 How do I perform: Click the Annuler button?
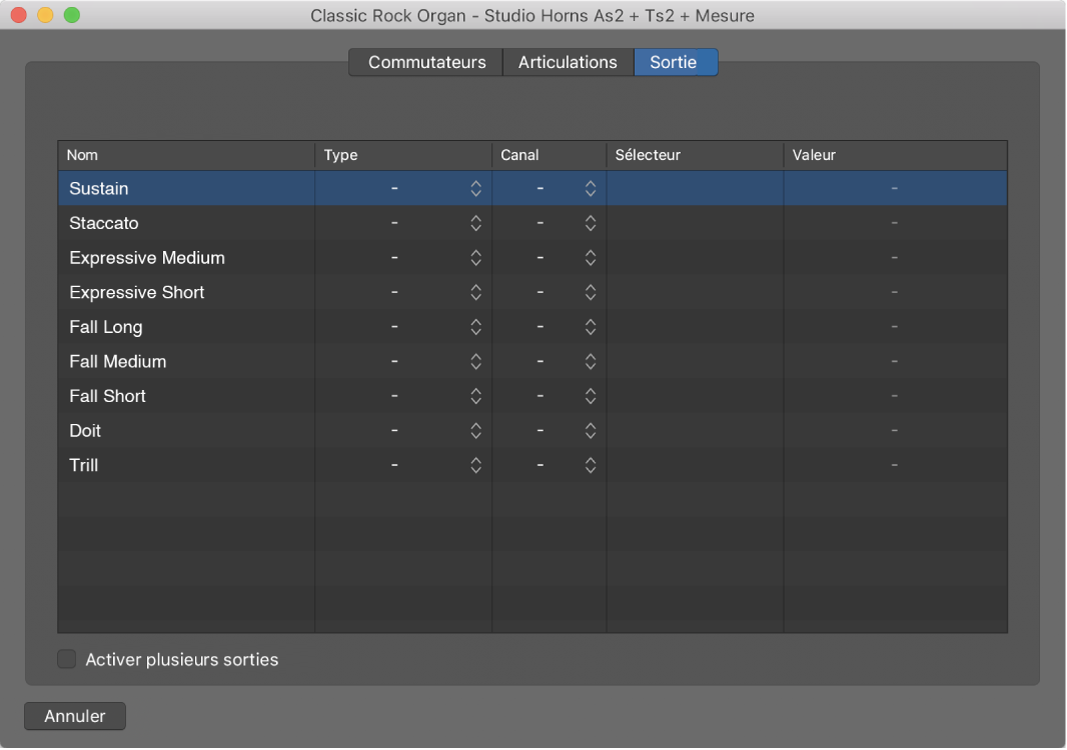coord(75,716)
